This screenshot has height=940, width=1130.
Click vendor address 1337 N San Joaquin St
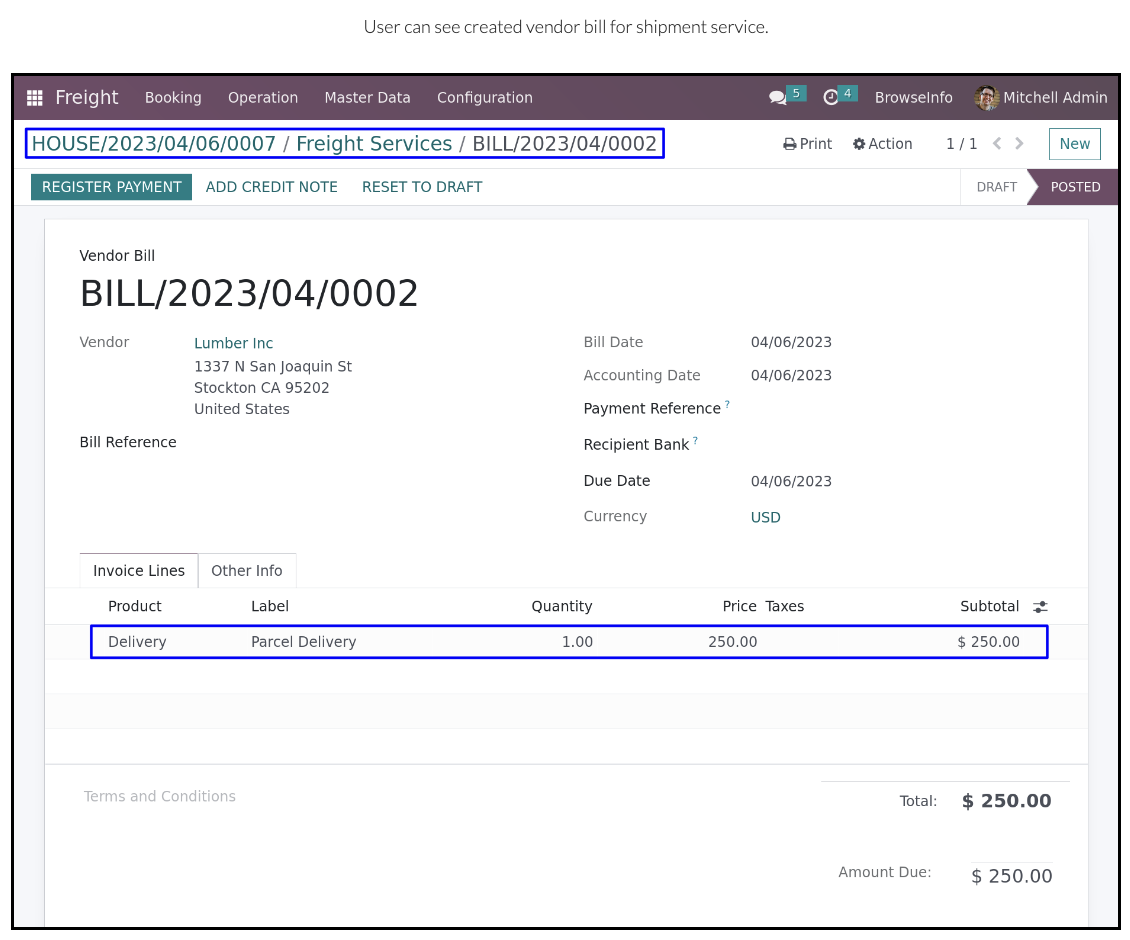272,366
